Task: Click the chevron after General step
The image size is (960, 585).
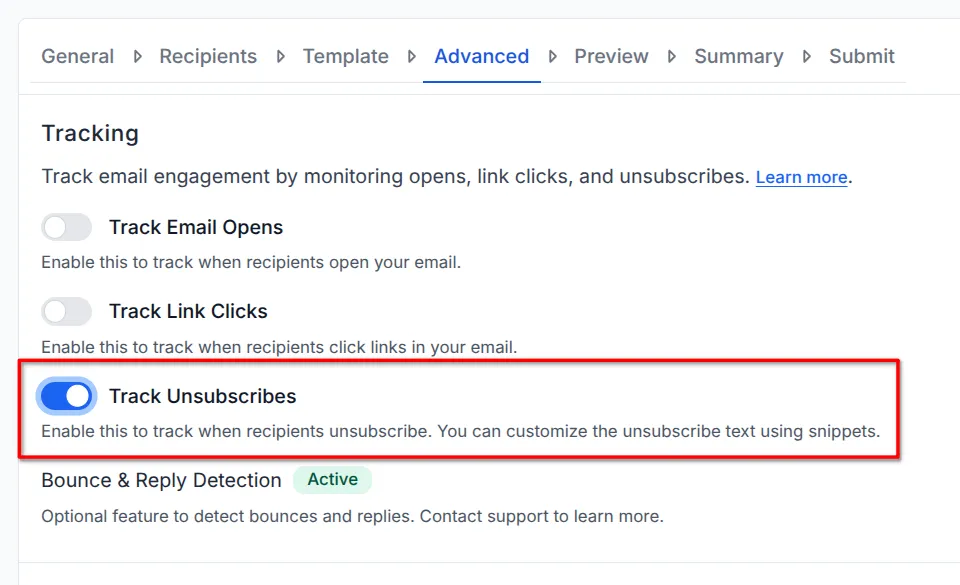Action: (x=137, y=57)
